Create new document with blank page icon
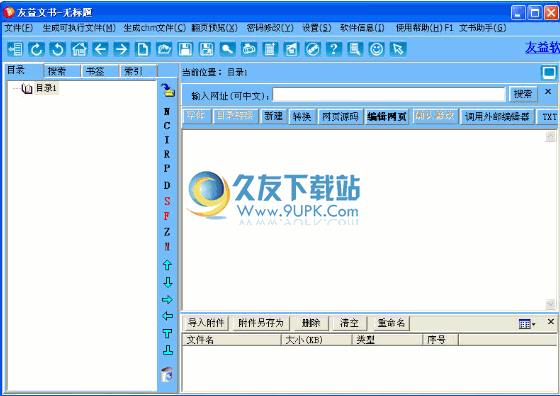Image resolution: width=560 pixels, height=396 pixels. pyautogui.click(x=143, y=49)
